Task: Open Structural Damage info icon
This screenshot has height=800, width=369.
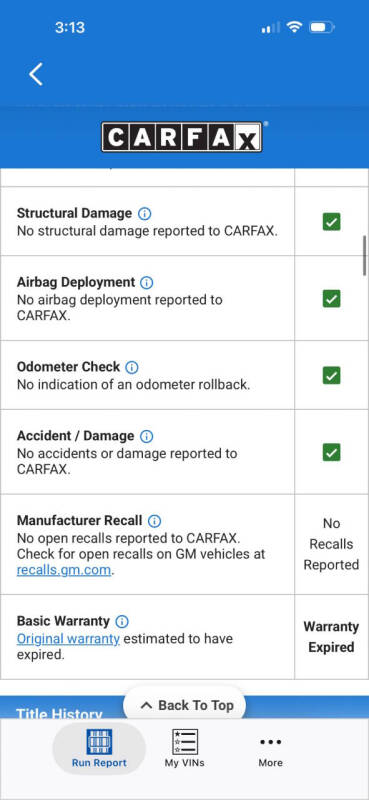Action: pos(144,214)
